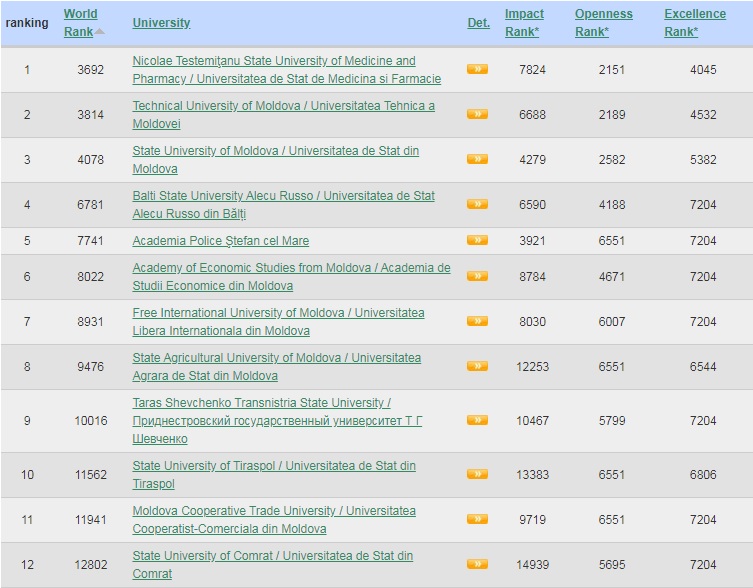Select openness rank value 2189
Image resolution: width=753 pixels, height=588 pixels.
tap(612, 115)
